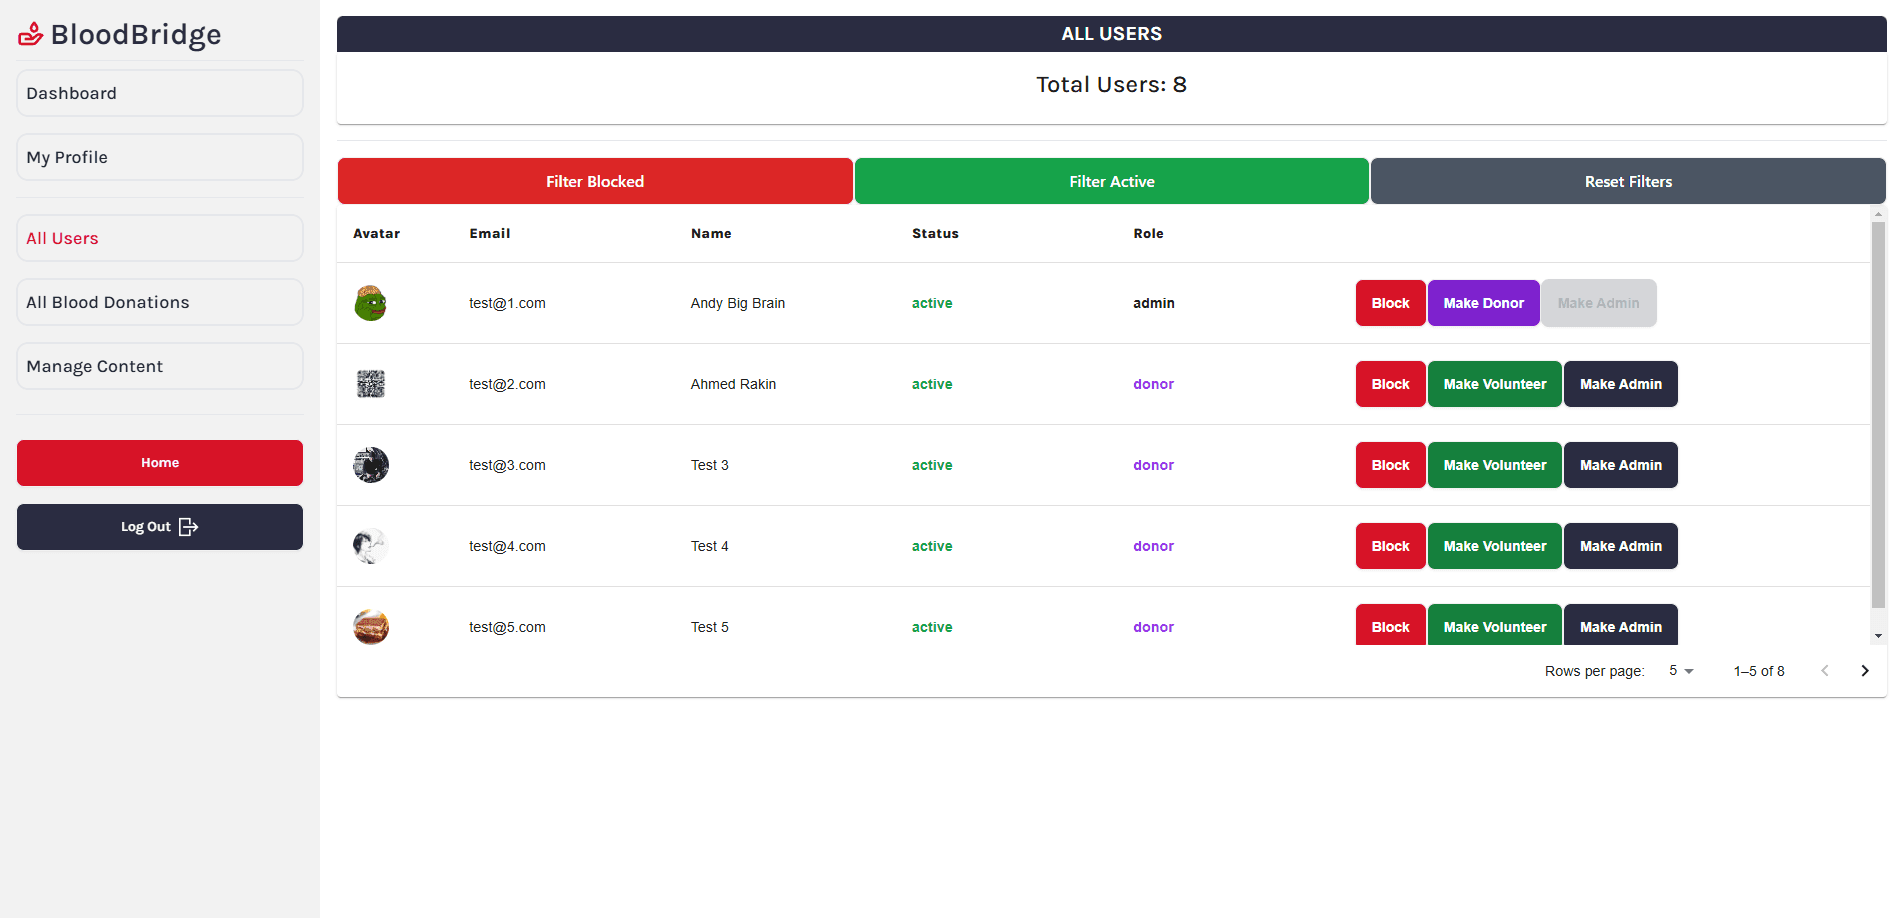Open the Dashboard menu item
Screen dimensions: 1900x918
click(x=160, y=93)
